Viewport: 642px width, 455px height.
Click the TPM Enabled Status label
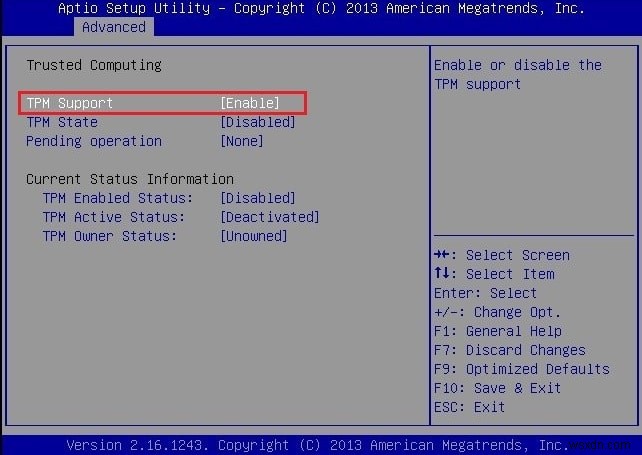pyautogui.click(x=118, y=198)
